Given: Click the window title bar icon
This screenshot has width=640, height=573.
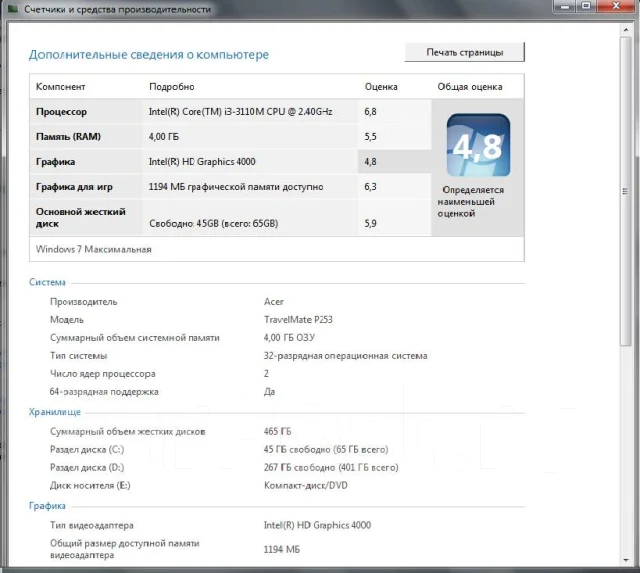Looking at the screenshot, I should pyautogui.click(x=13, y=9).
